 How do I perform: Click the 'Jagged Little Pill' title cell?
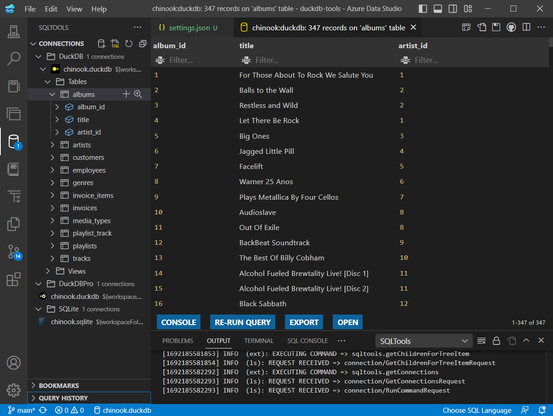(267, 151)
